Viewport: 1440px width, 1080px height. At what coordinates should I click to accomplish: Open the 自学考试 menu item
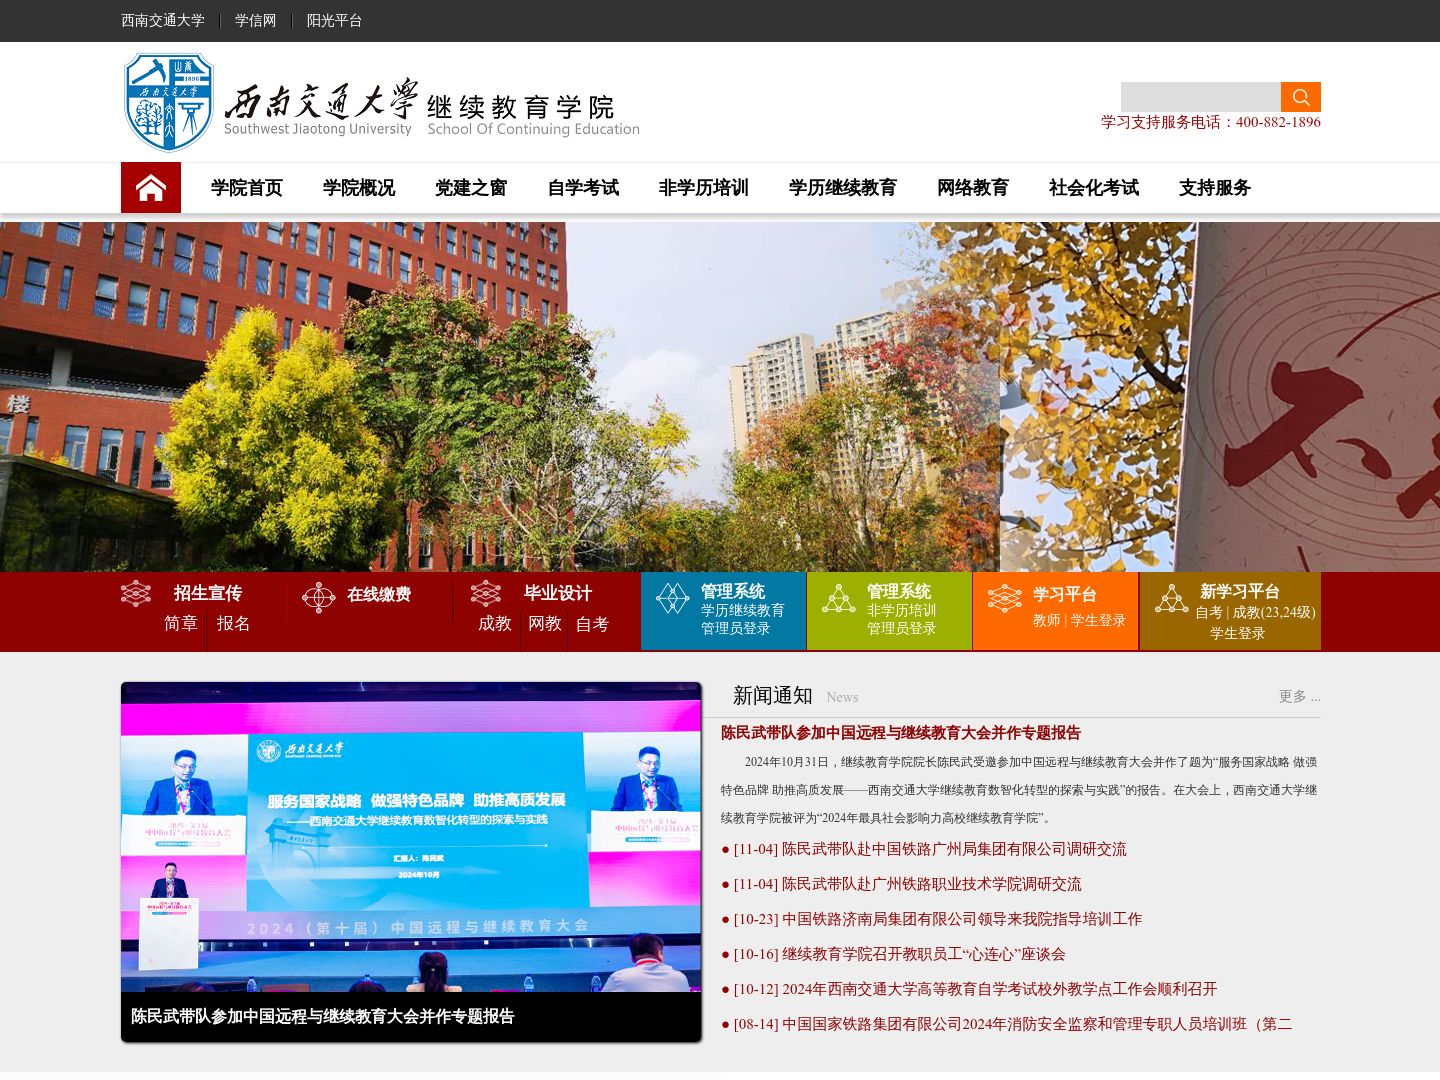pos(583,188)
